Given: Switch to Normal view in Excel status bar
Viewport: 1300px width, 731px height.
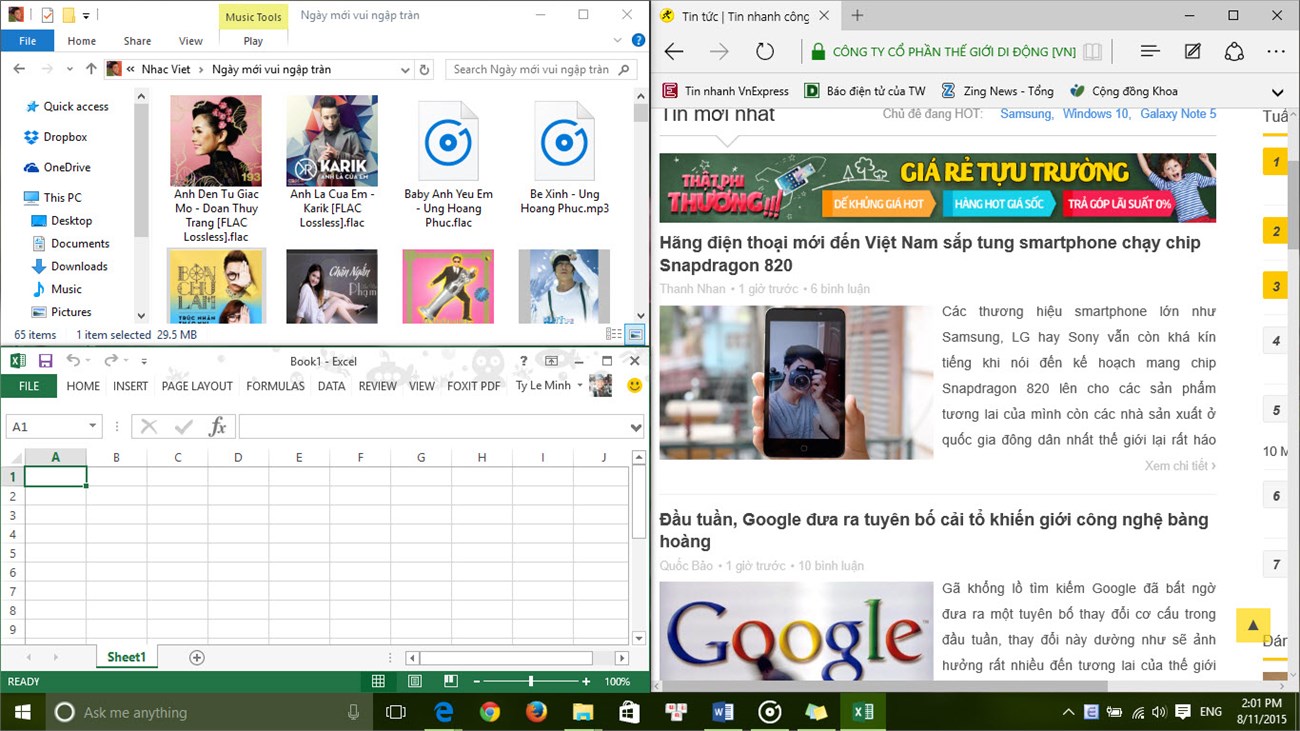Looking at the screenshot, I should (x=378, y=681).
